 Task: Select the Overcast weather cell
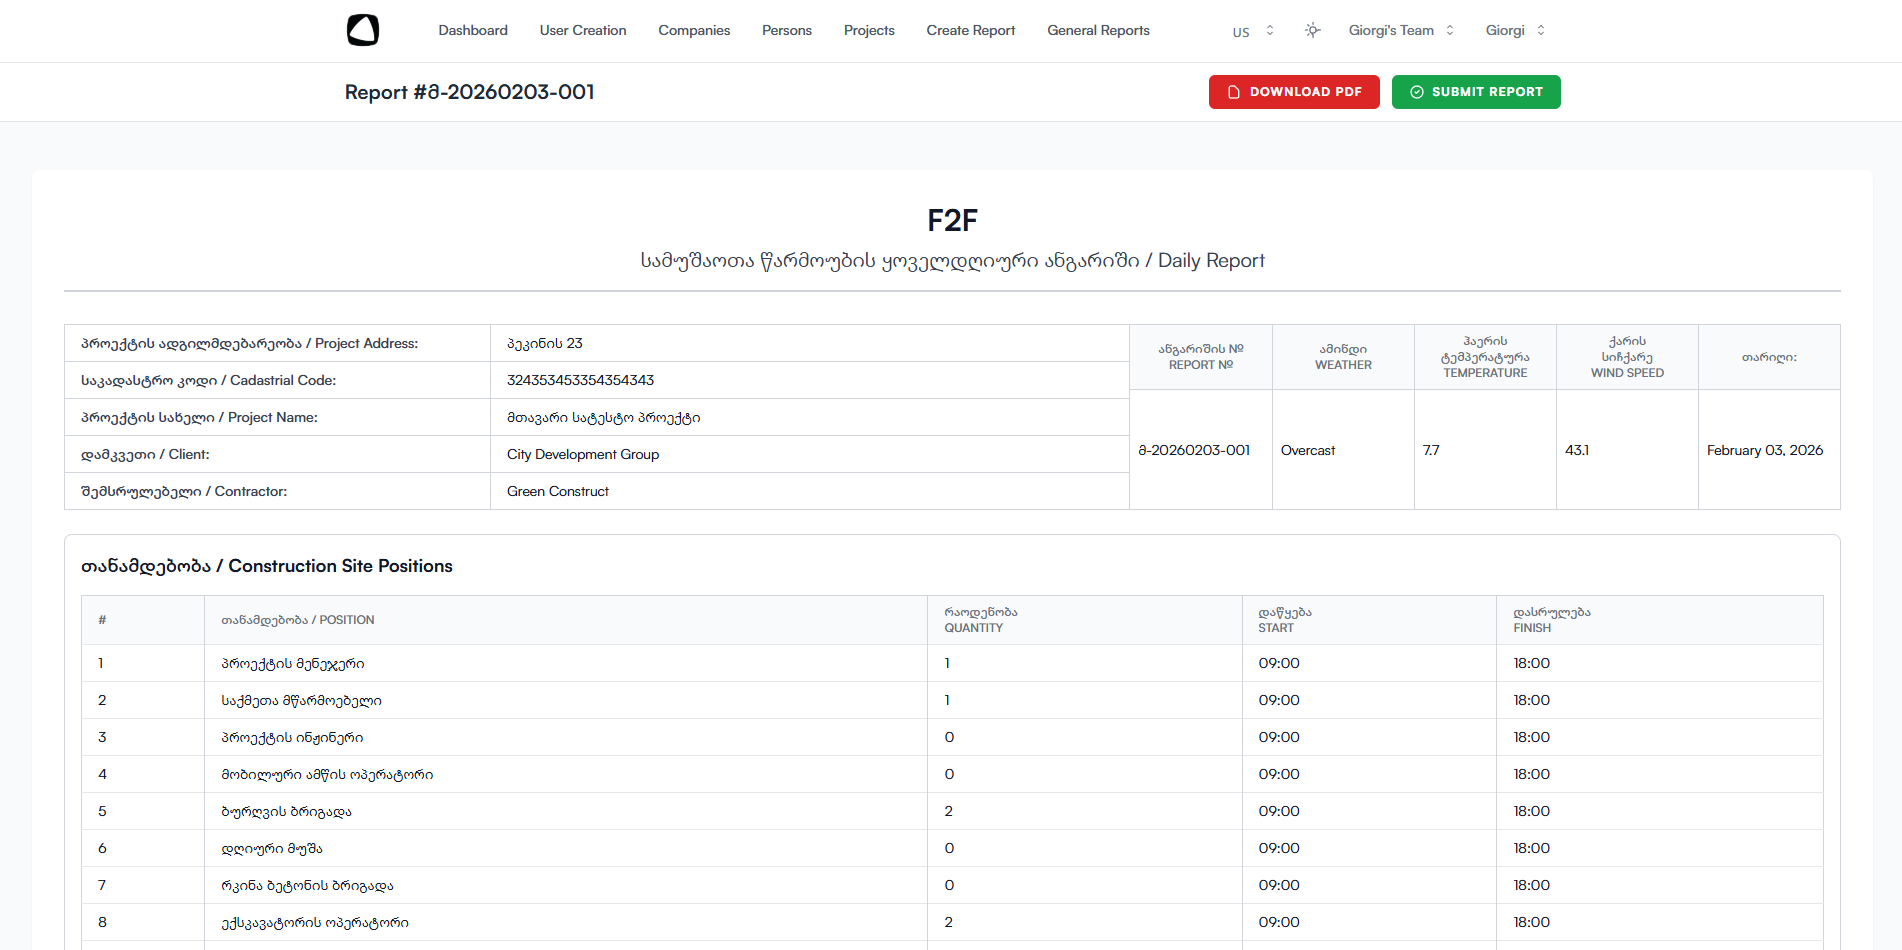coord(1308,450)
